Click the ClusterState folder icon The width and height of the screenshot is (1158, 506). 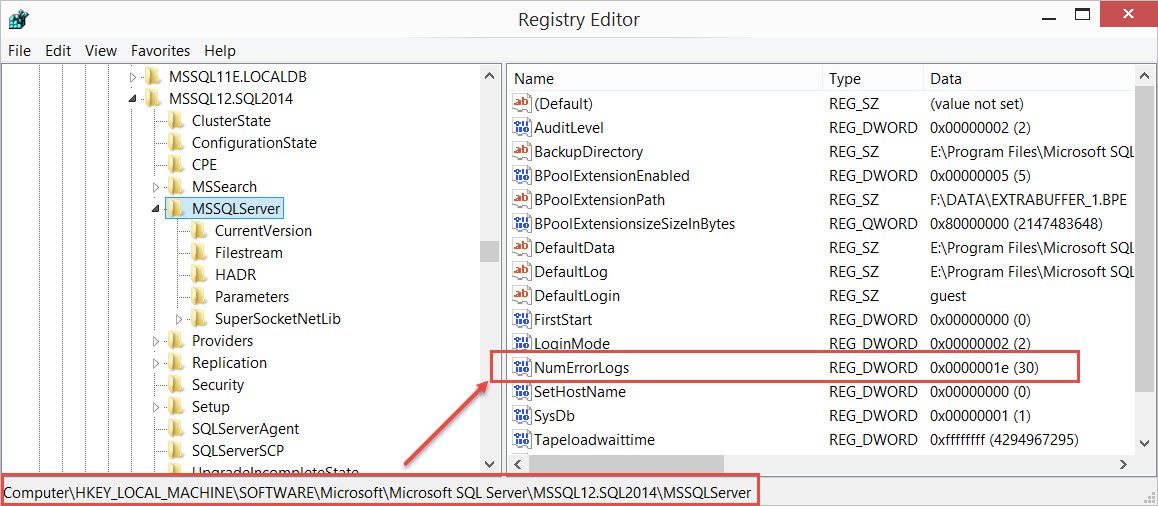(175, 120)
